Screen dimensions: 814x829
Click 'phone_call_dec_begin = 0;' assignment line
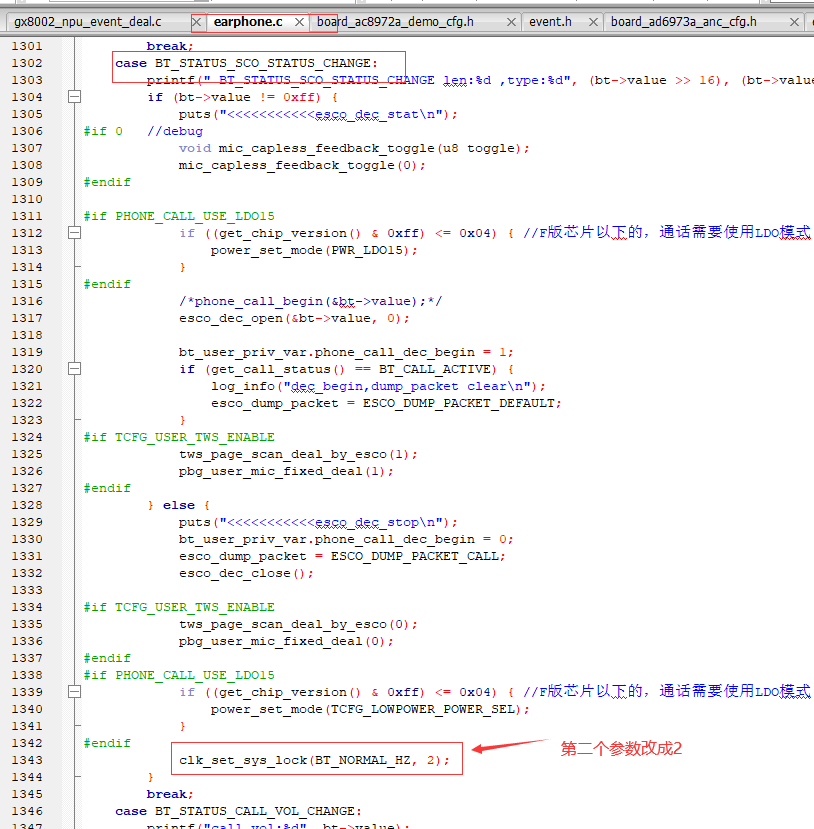[346, 539]
